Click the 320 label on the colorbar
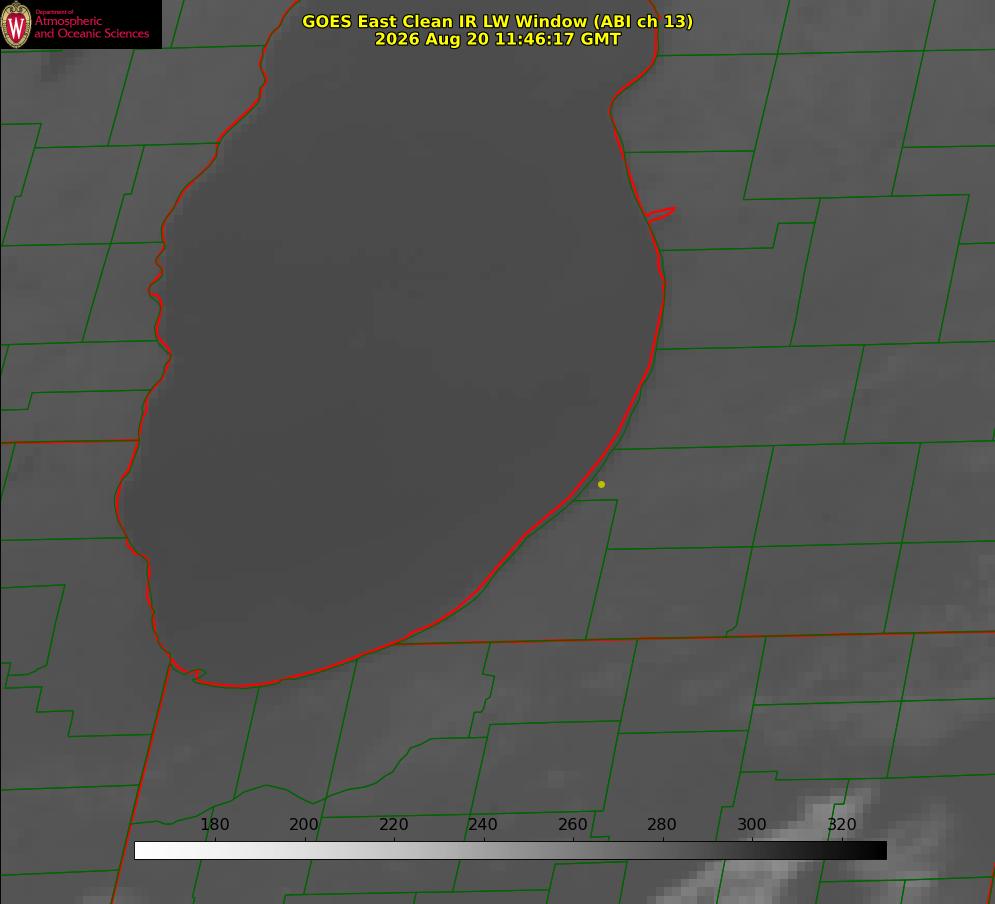 point(842,824)
